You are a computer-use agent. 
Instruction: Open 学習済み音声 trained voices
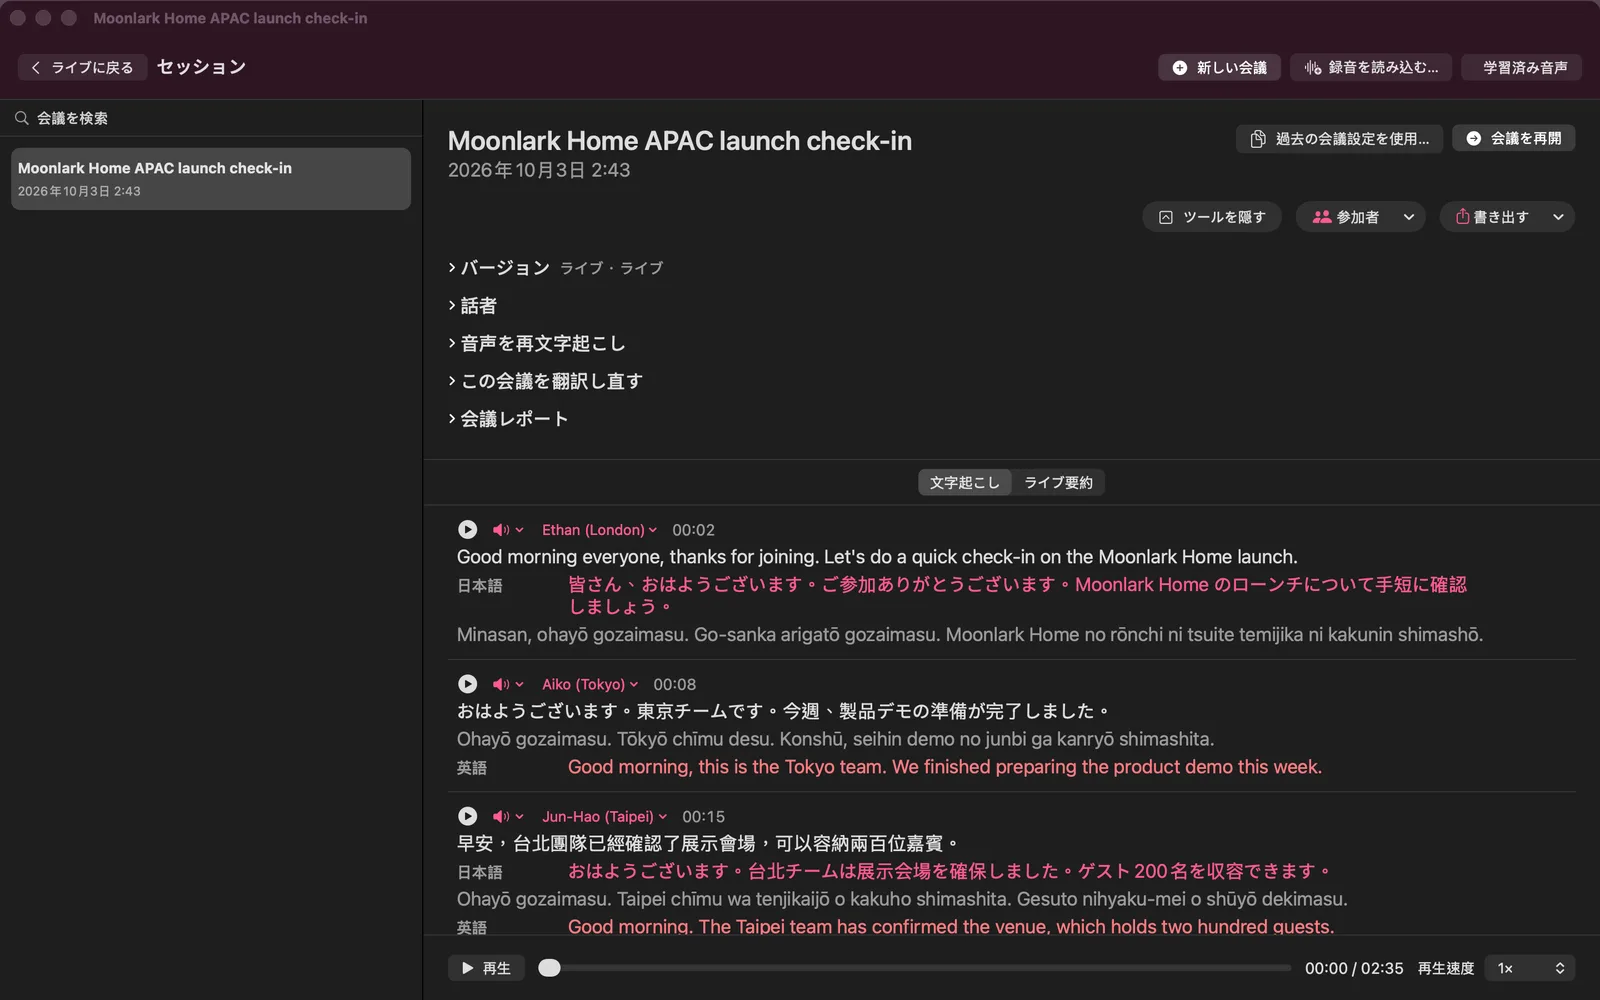(1521, 67)
